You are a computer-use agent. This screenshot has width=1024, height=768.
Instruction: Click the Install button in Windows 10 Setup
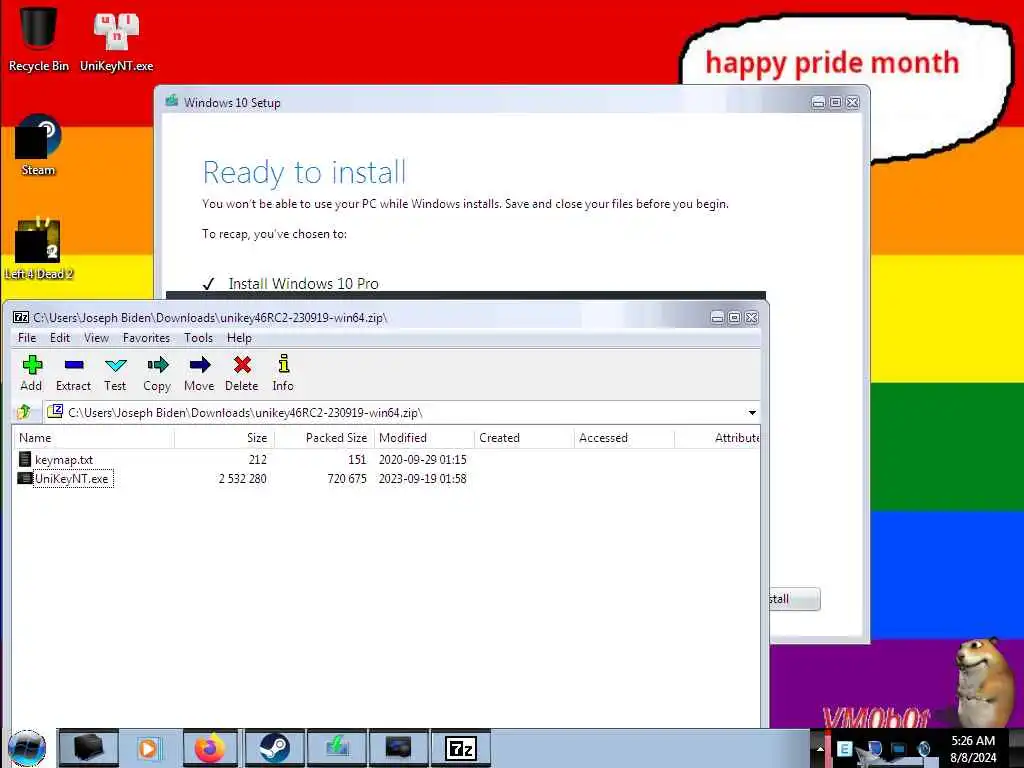[794, 599]
